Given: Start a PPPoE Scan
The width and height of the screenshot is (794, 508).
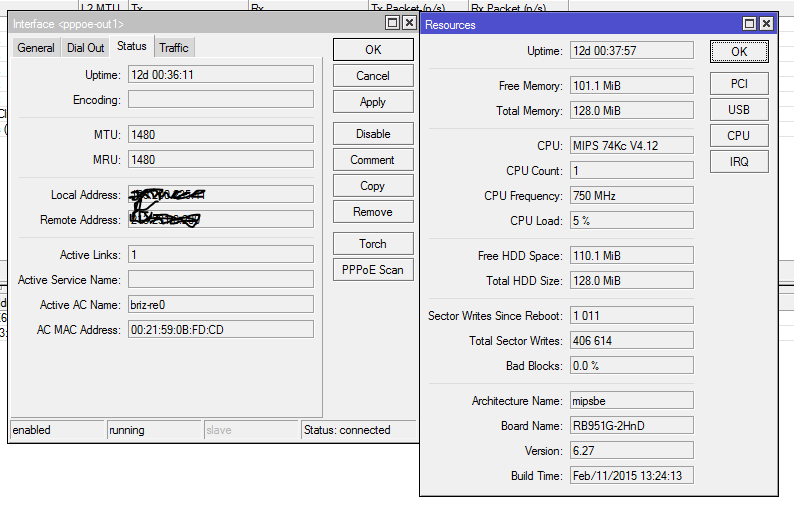Looking at the screenshot, I should [372, 270].
